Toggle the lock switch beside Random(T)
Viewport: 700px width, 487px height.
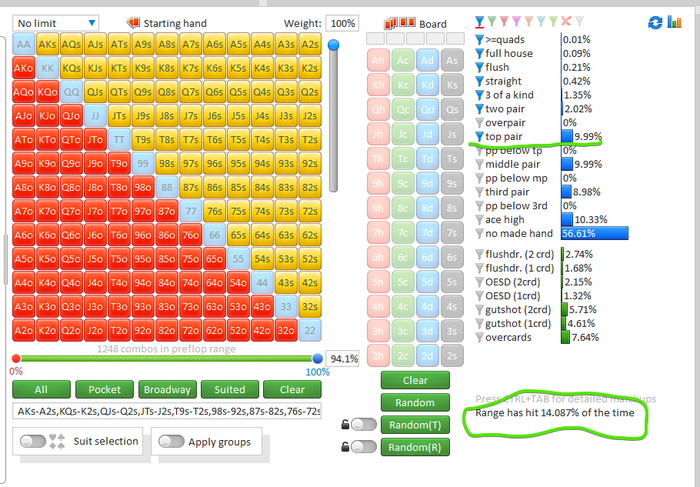[363, 425]
